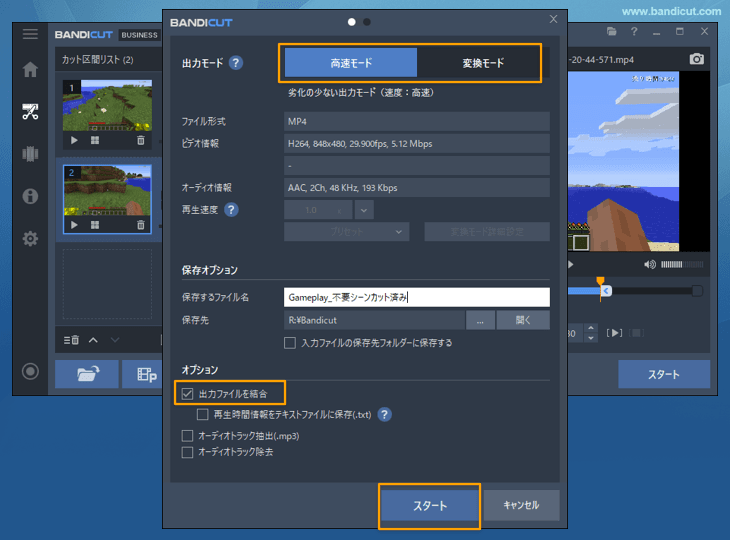730x540 pixels.
Task: Move the segment down with the down arrow
Action: point(115,340)
